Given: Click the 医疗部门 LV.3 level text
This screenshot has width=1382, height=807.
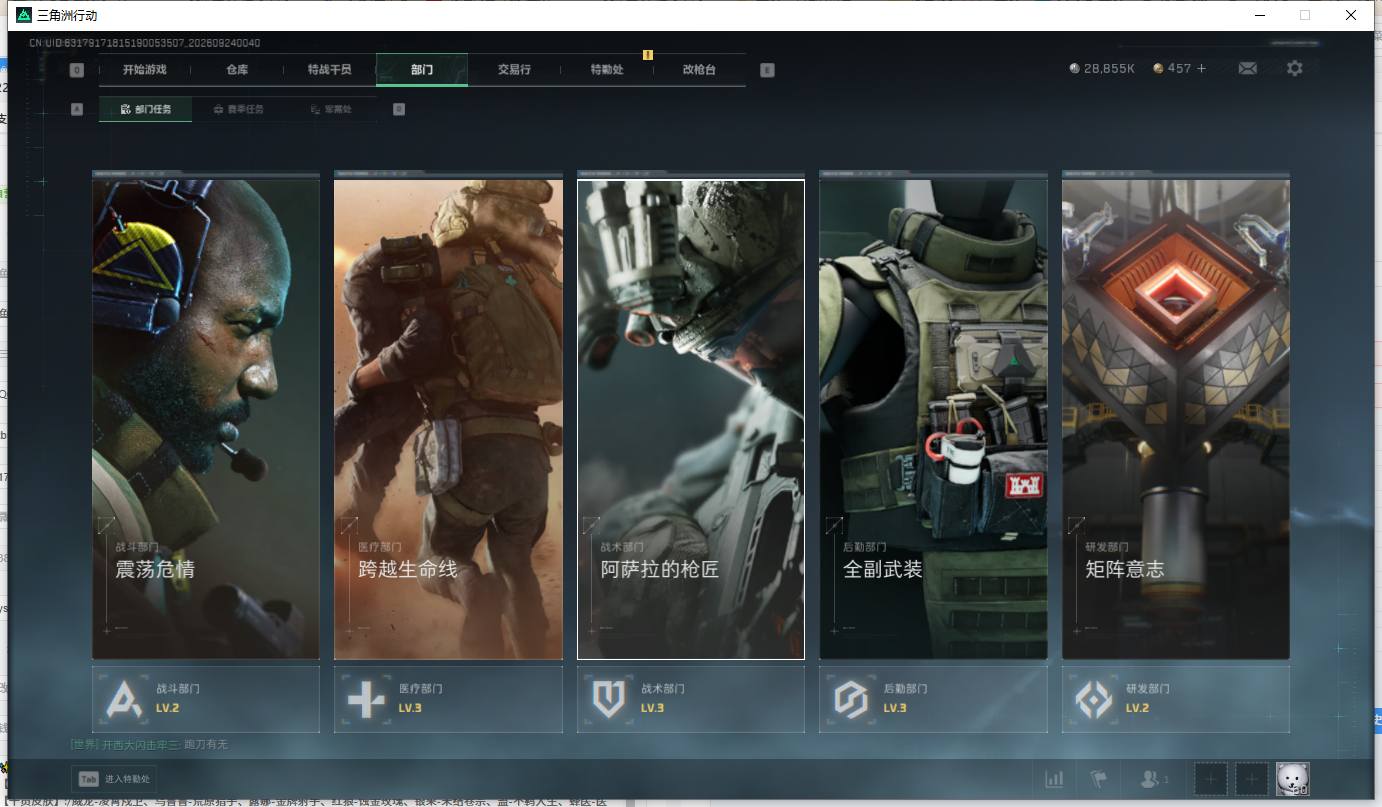Looking at the screenshot, I should point(410,708).
